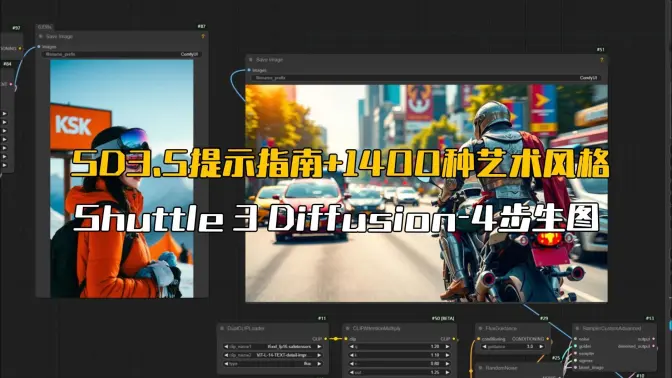Screen dimensions: 672x378
Task: Collapse the RandomNoise node dot
Action: [480, 368]
